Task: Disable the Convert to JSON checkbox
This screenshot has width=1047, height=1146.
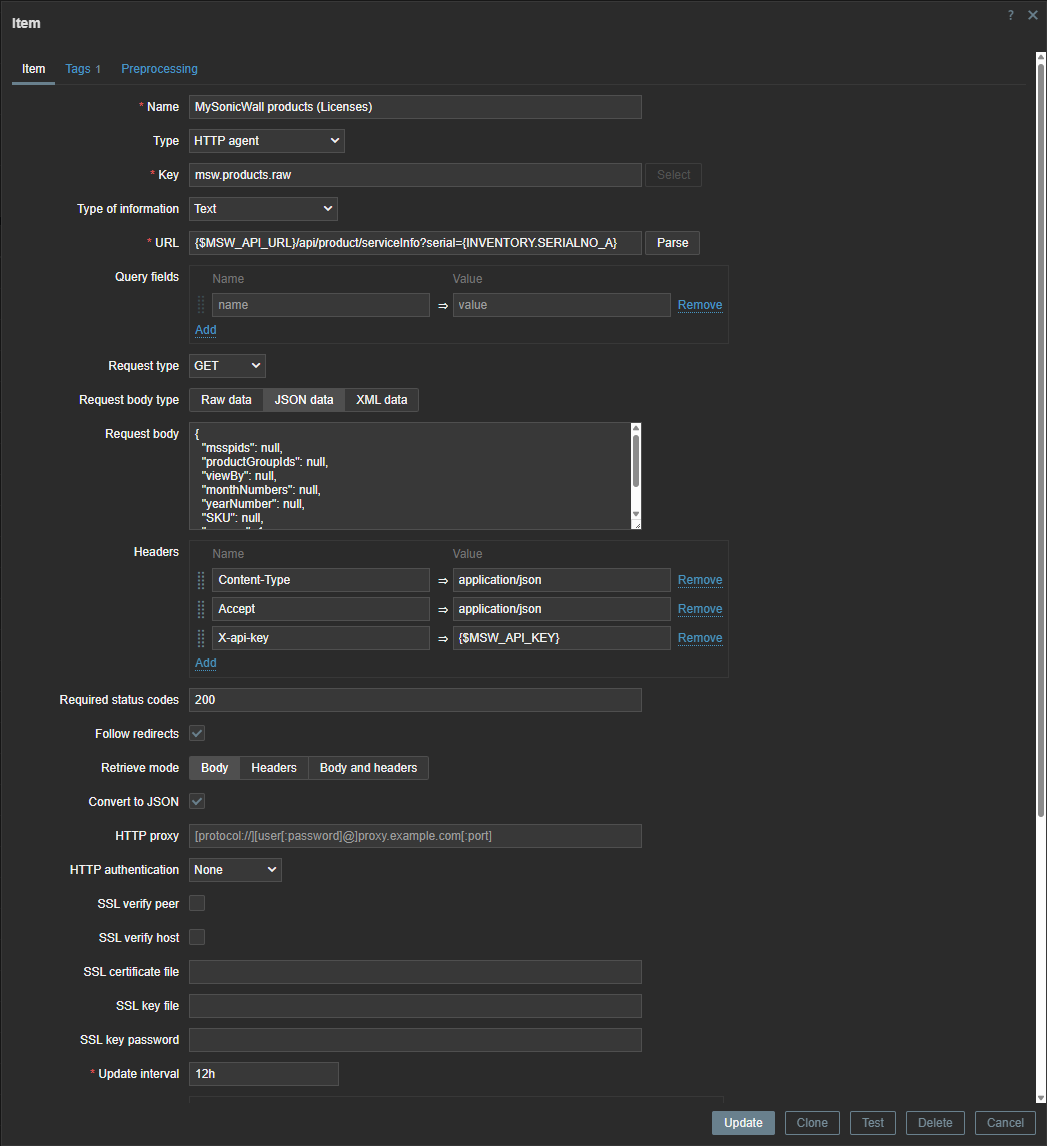Action: (x=197, y=801)
